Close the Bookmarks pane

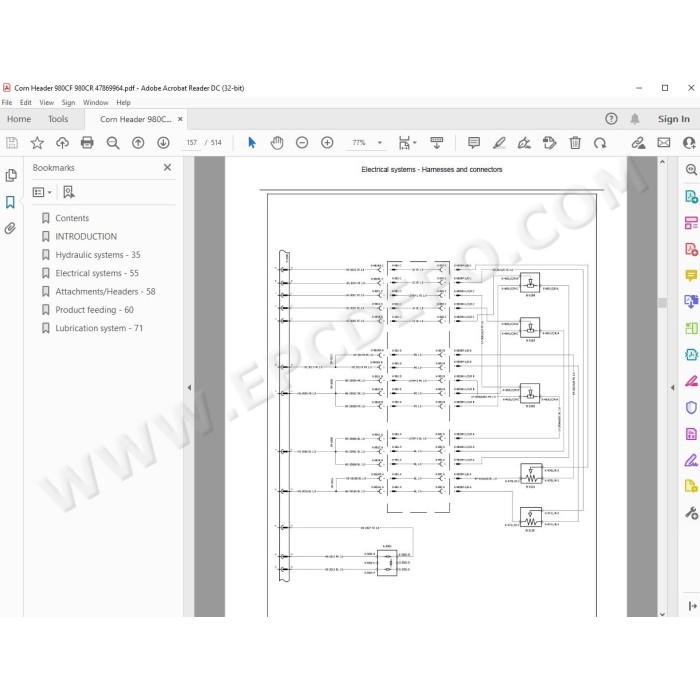pyautogui.click(x=167, y=167)
